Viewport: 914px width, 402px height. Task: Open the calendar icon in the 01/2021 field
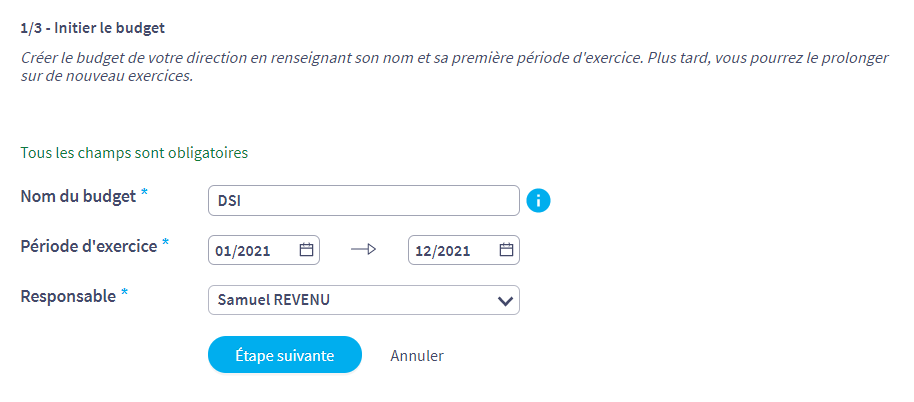pyautogui.click(x=306, y=251)
